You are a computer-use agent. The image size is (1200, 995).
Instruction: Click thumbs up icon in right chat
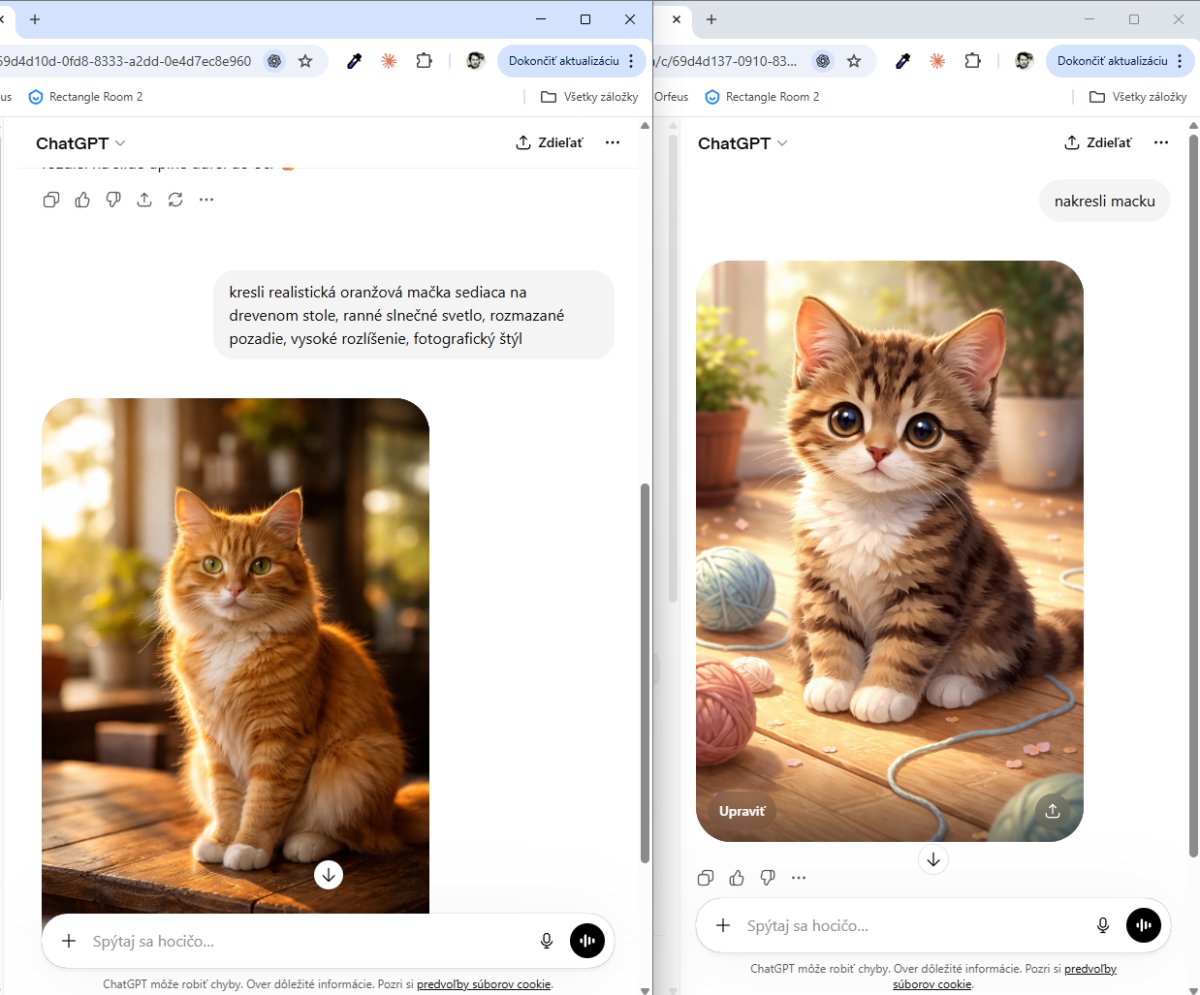737,878
